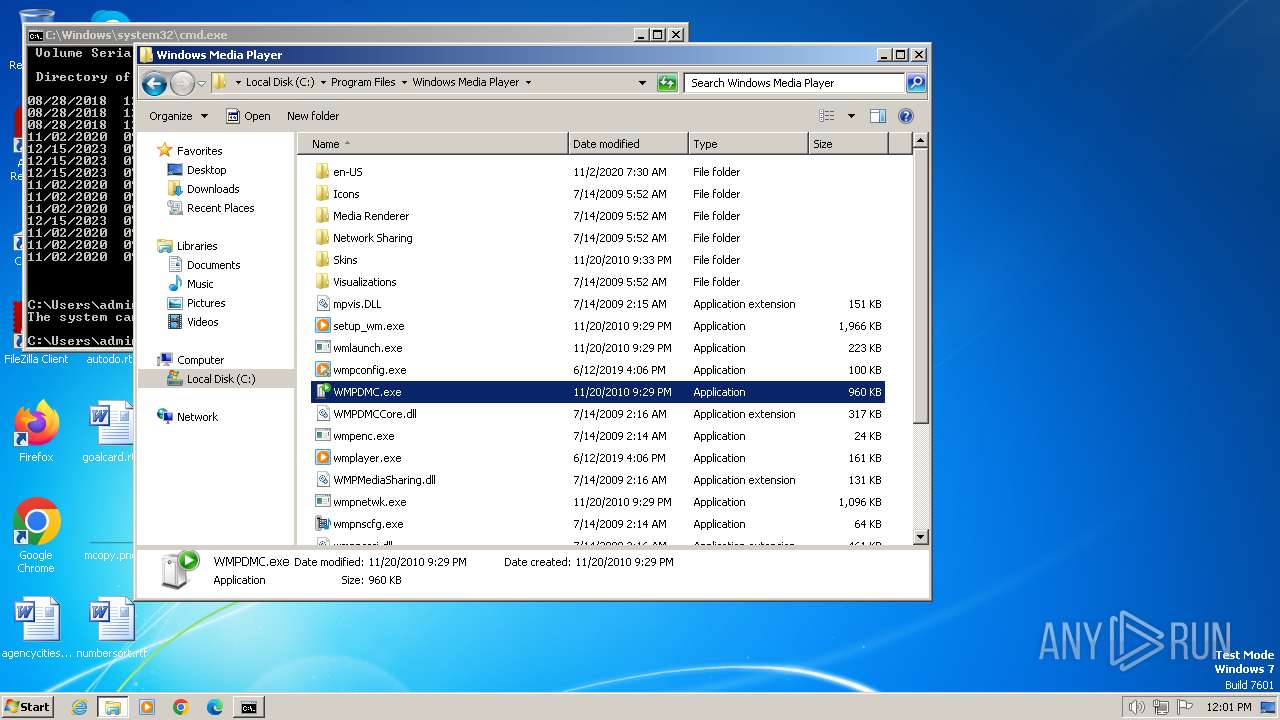Create a New folder
1280x720 pixels.
(x=313, y=116)
